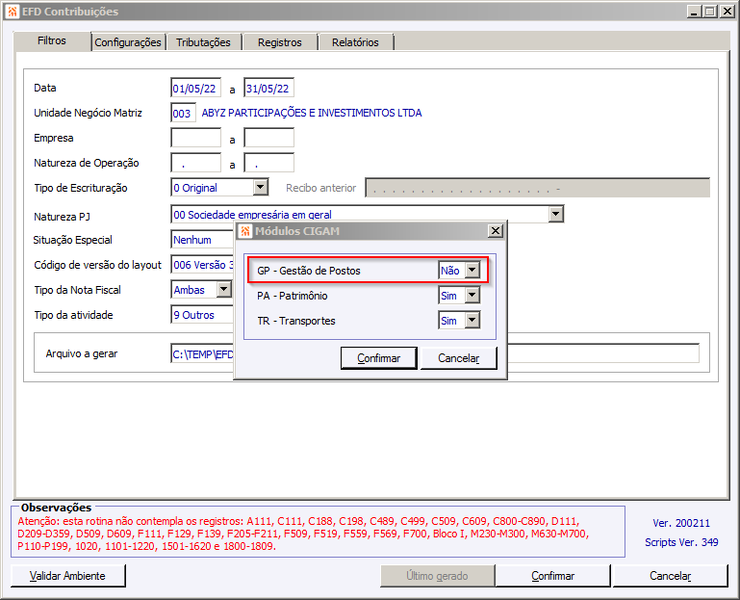The height and width of the screenshot is (600, 740).
Task: Click Cancelar in EFD Contribuições window
Action: tap(670, 576)
